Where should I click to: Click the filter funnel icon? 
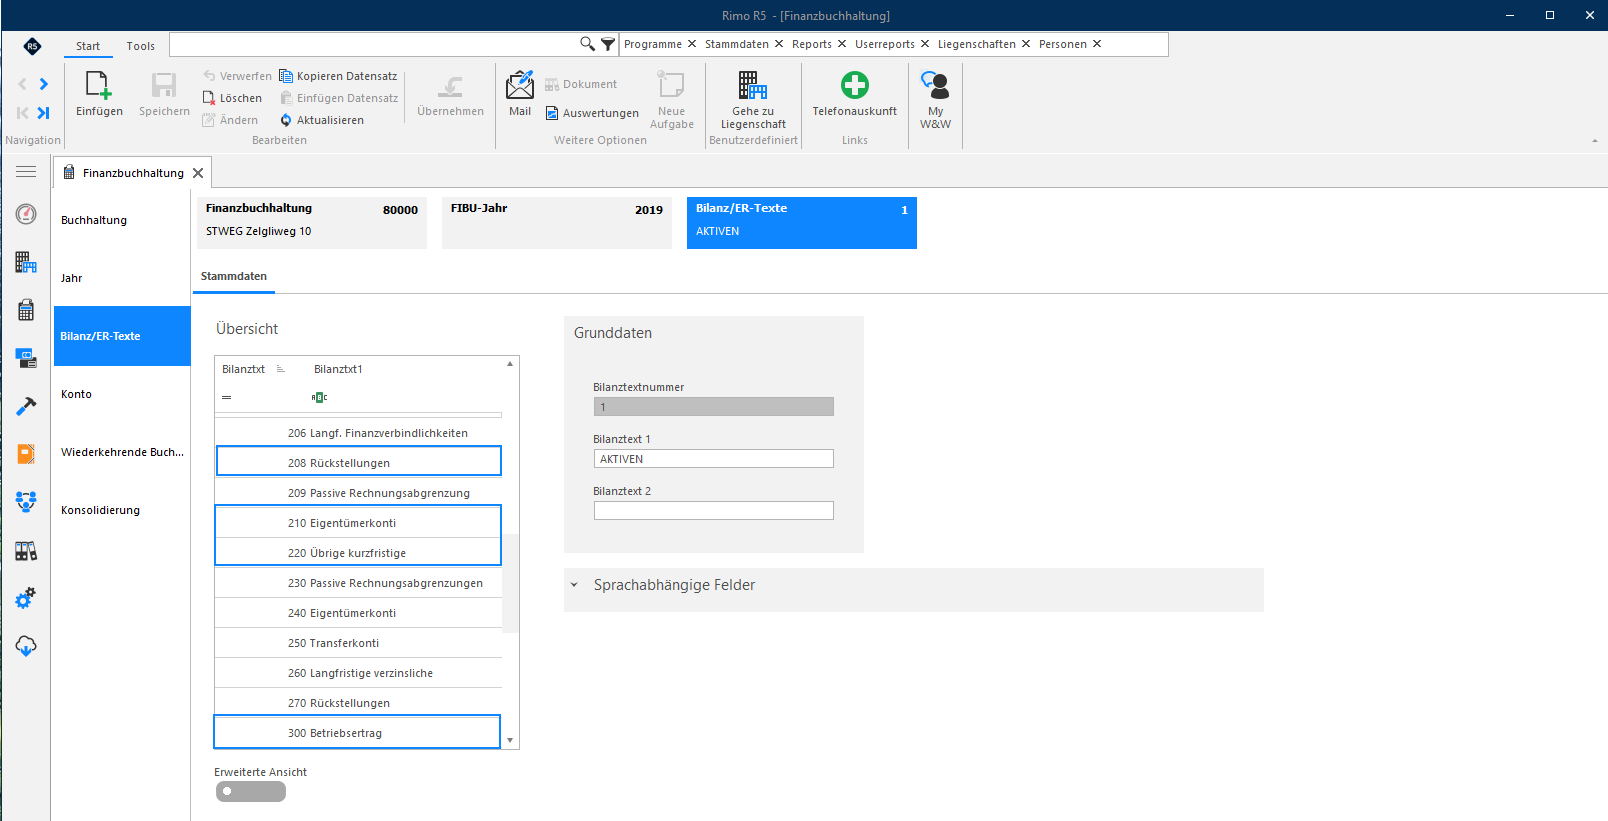point(608,44)
